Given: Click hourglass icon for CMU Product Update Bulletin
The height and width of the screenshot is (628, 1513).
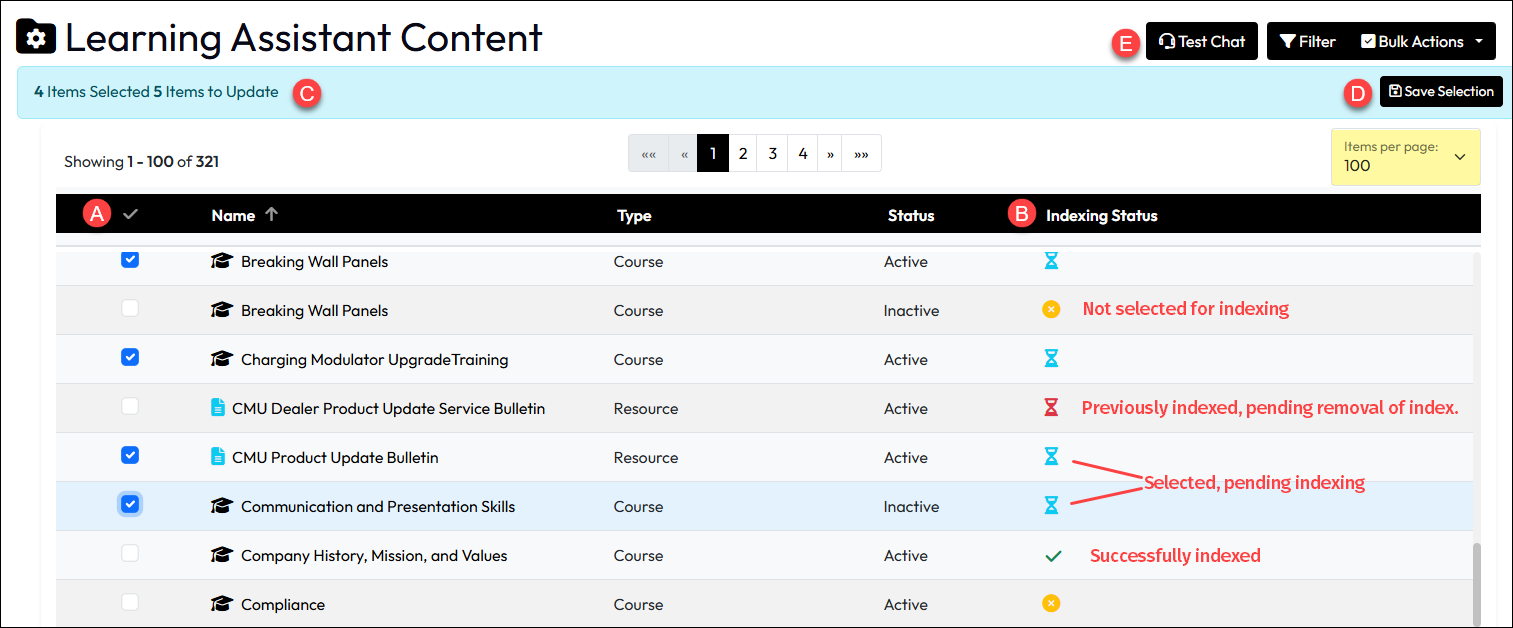Looking at the screenshot, I should pos(1051,457).
